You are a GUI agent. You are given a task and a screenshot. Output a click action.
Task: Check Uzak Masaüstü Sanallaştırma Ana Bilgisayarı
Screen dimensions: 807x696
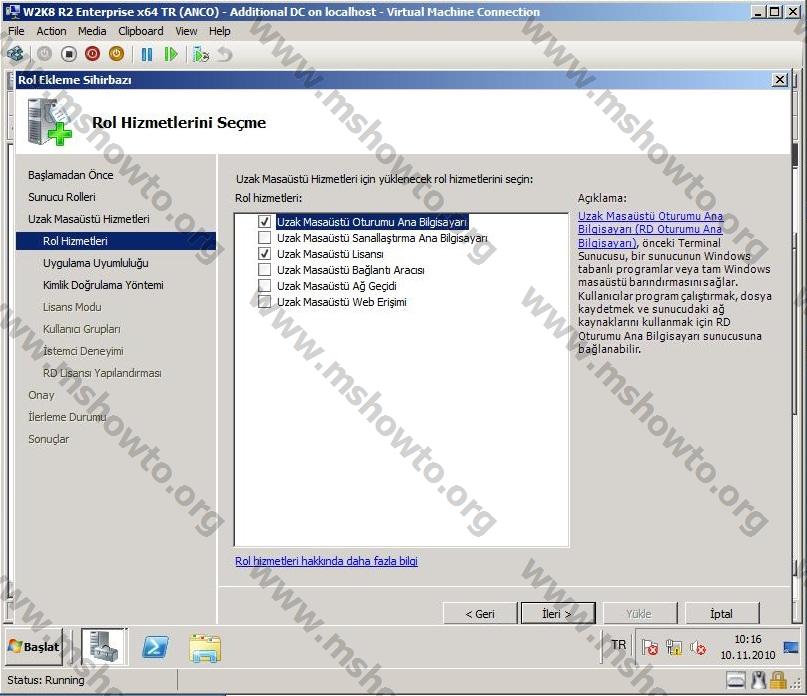[265, 238]
